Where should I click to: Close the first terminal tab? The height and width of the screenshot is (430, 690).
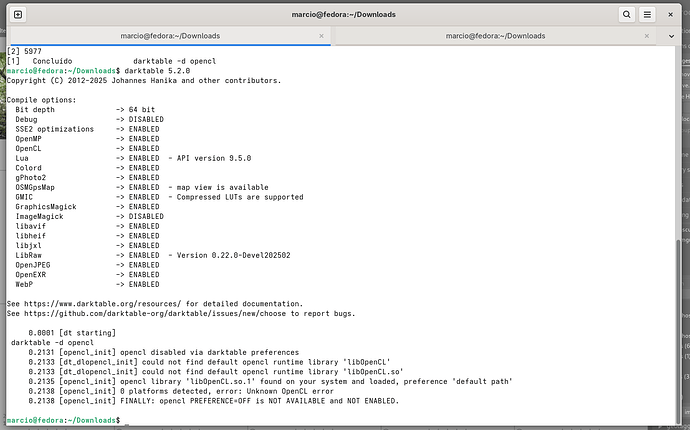coord(321,36)
